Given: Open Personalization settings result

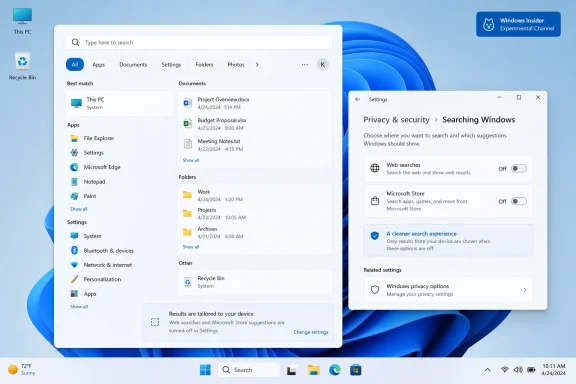Looking at the screenshot, I should 96,279.
